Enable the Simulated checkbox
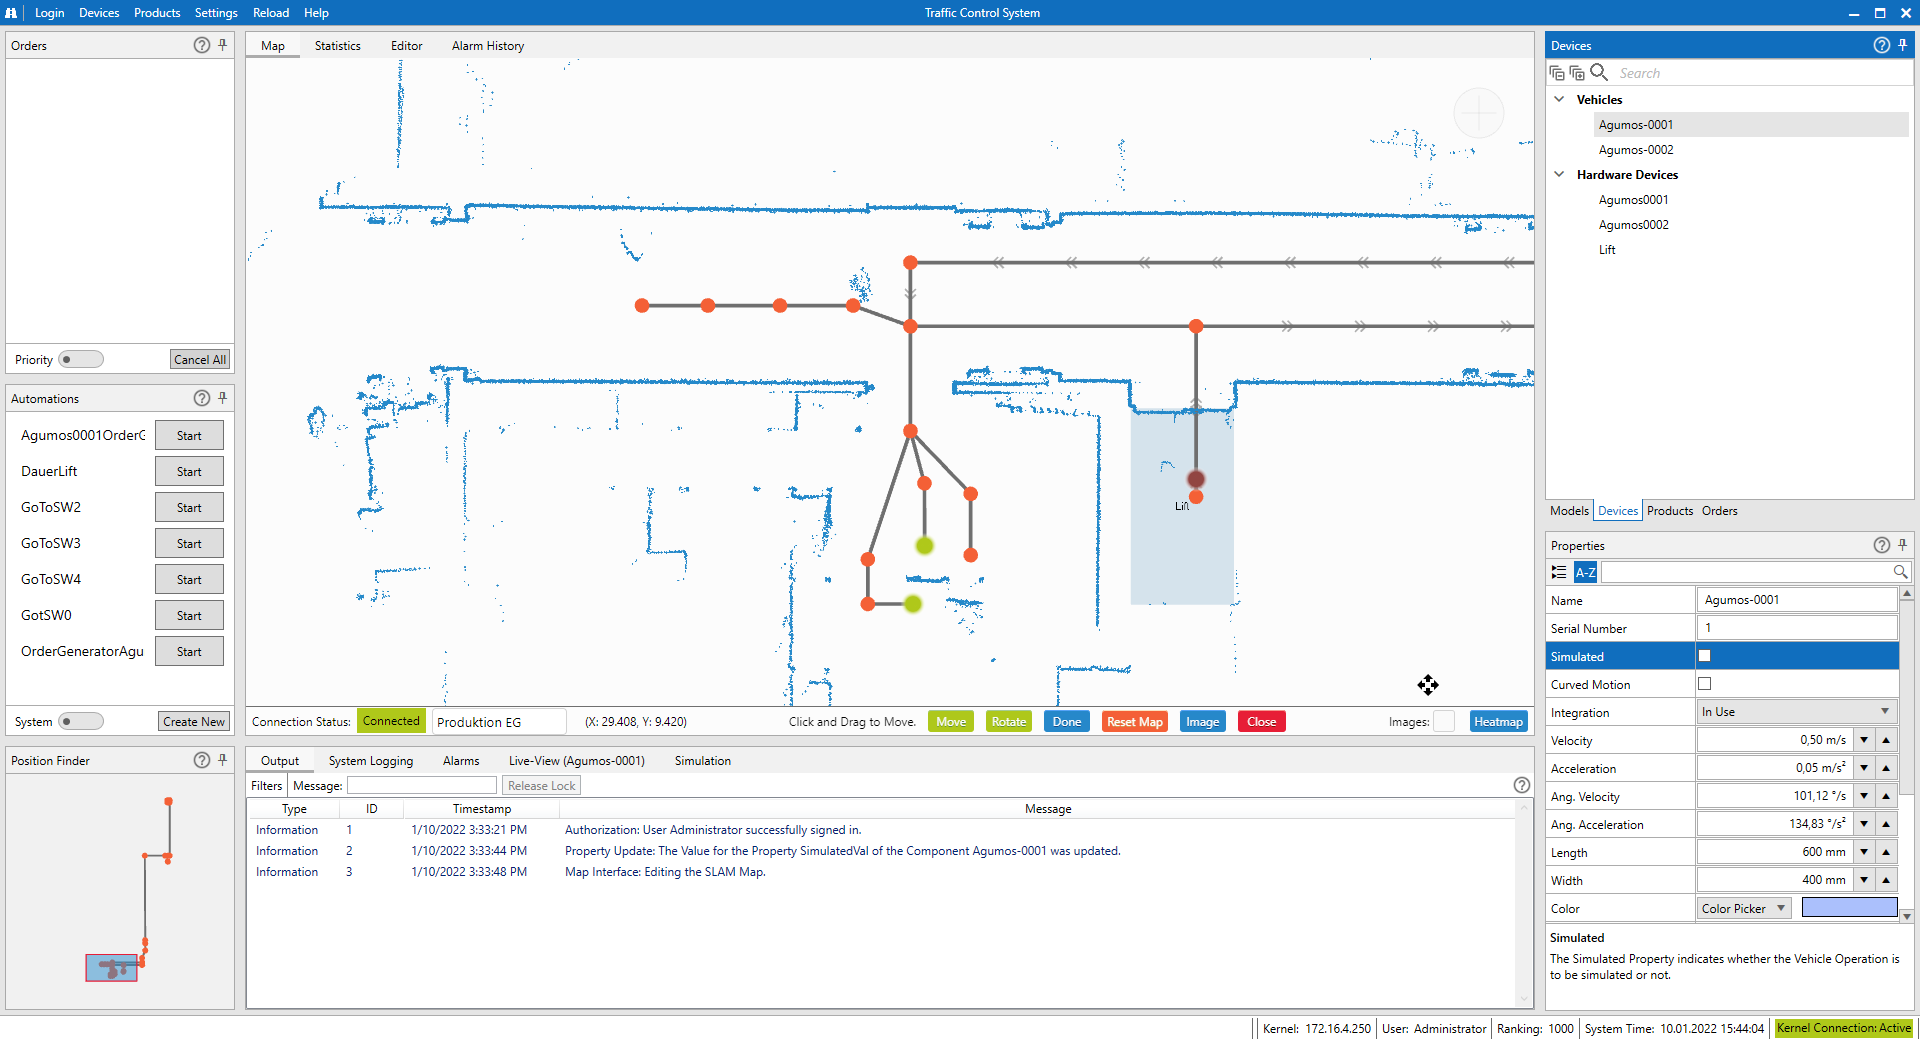This screenshot has height=1040, width=1920. click(1705, 656)
